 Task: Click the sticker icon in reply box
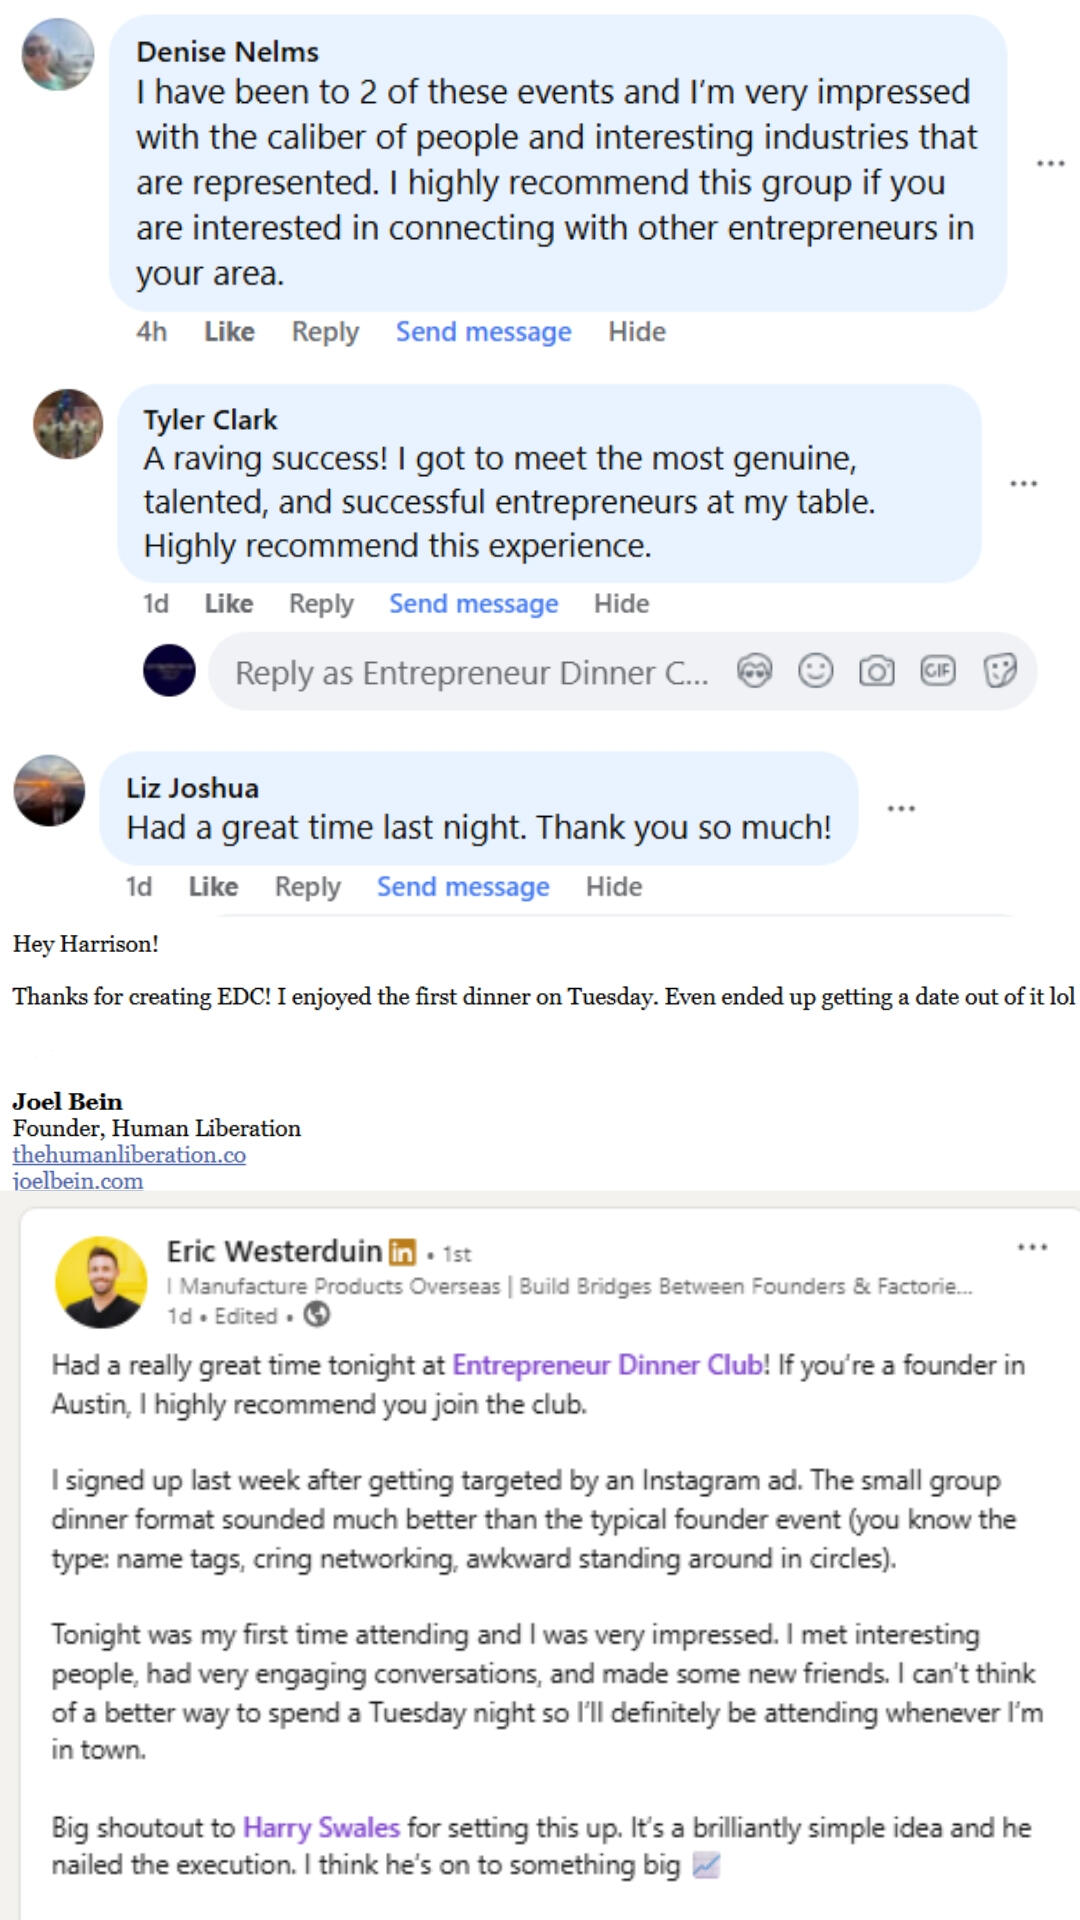tap(1000, 671)
